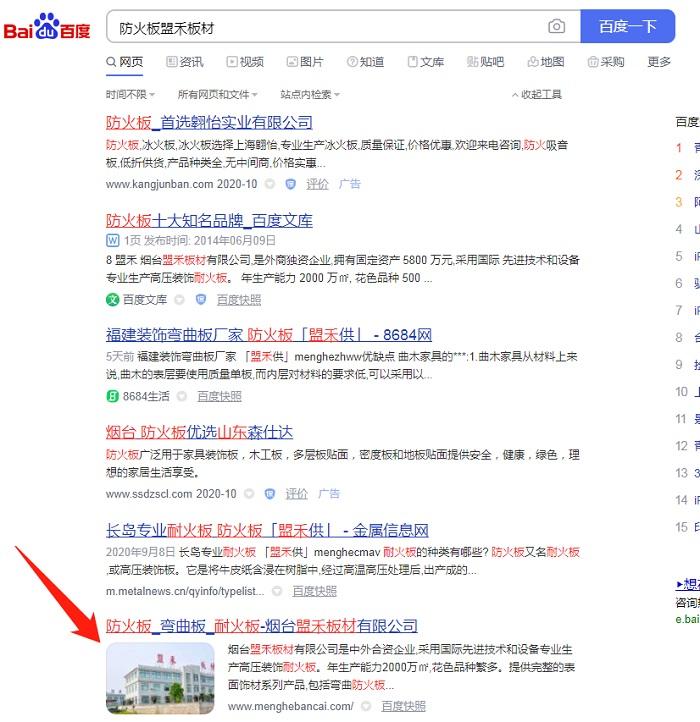This screenshot has height=722, width=700.
Task: Click the www.menghebancai.com/ URL text
Action: [x=291, y=706]
